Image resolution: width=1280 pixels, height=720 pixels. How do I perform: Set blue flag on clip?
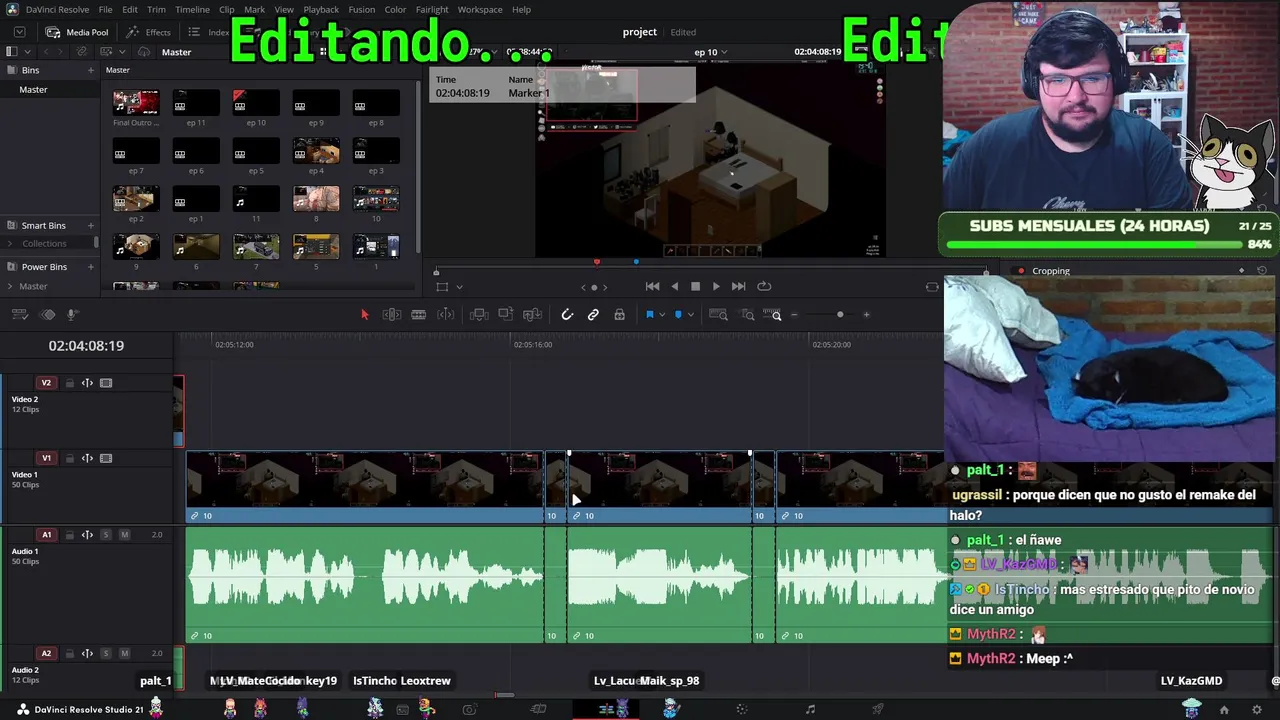click(678, 315)
